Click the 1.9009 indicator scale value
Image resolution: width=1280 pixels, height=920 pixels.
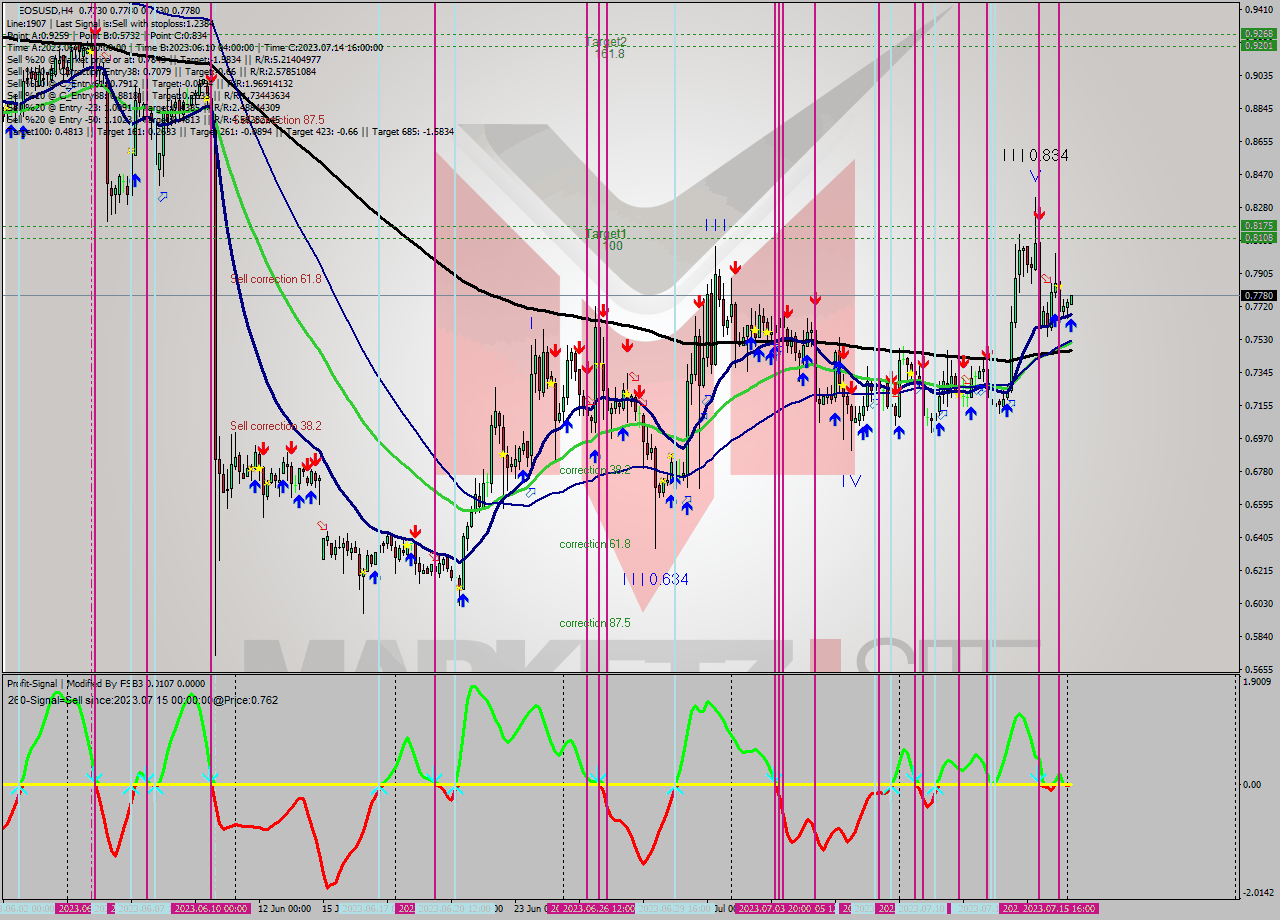1258,682
